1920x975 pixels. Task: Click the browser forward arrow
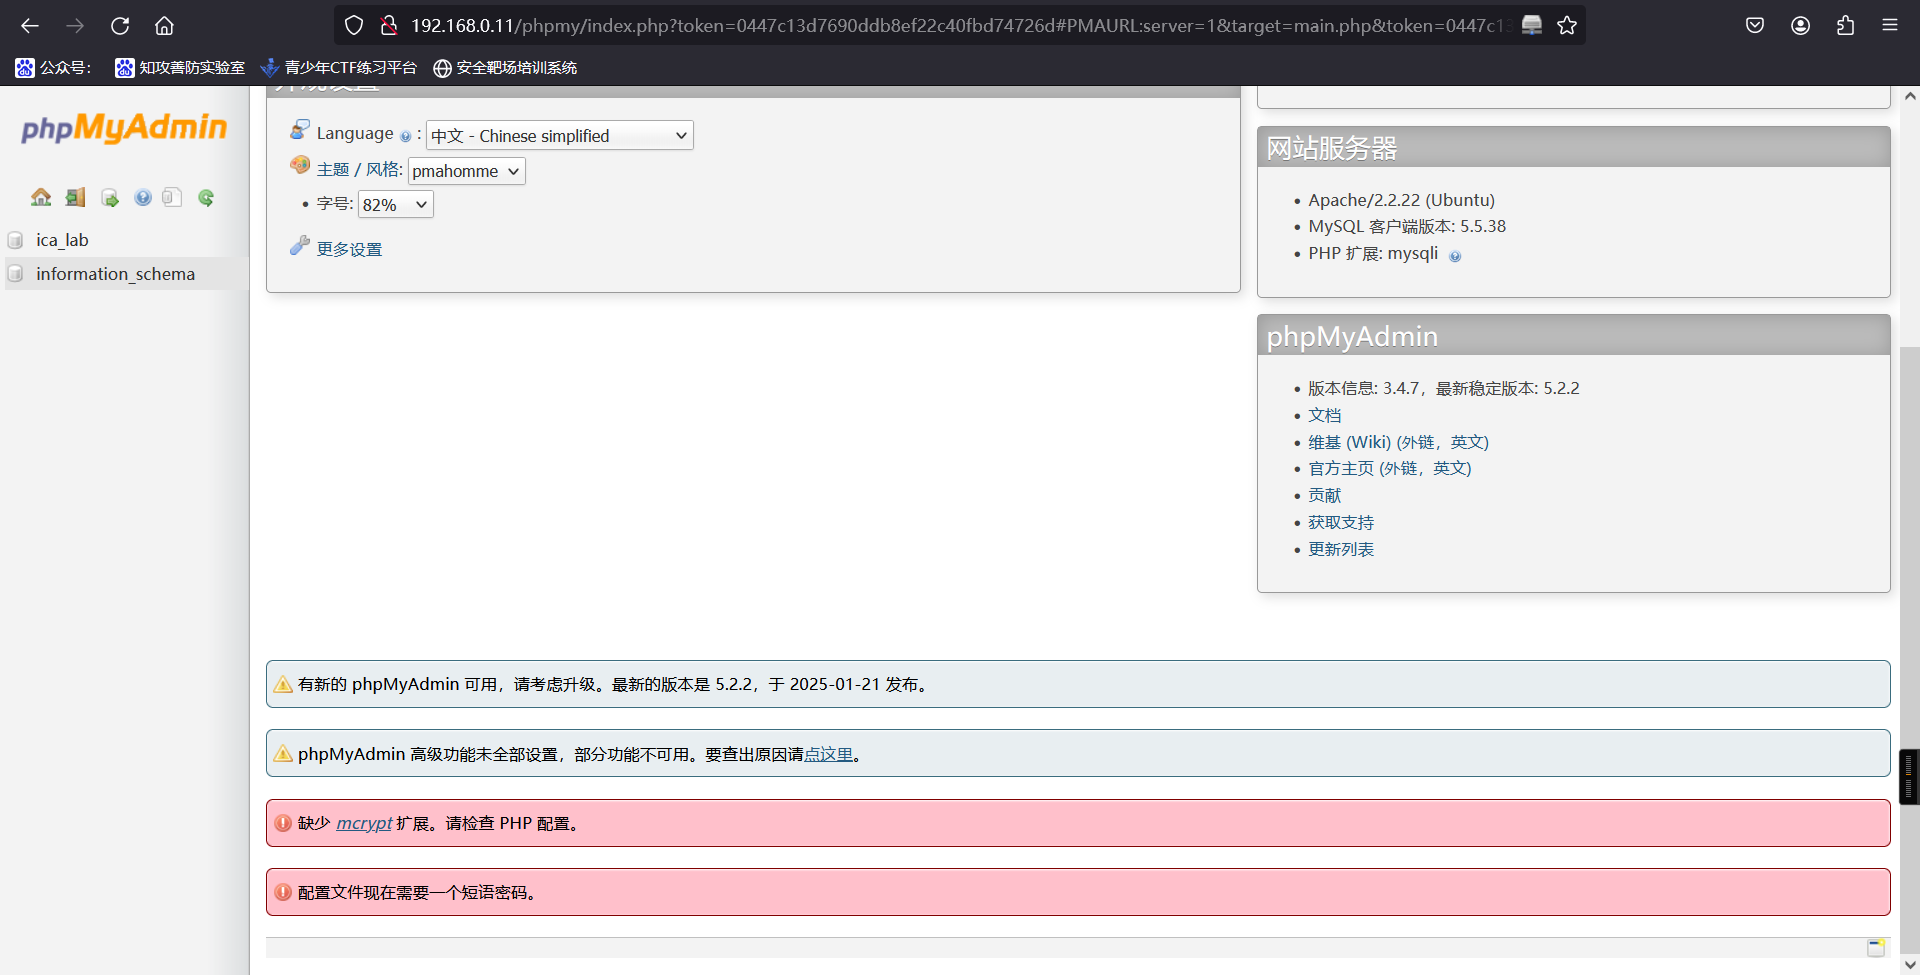[x=75, y=26]
